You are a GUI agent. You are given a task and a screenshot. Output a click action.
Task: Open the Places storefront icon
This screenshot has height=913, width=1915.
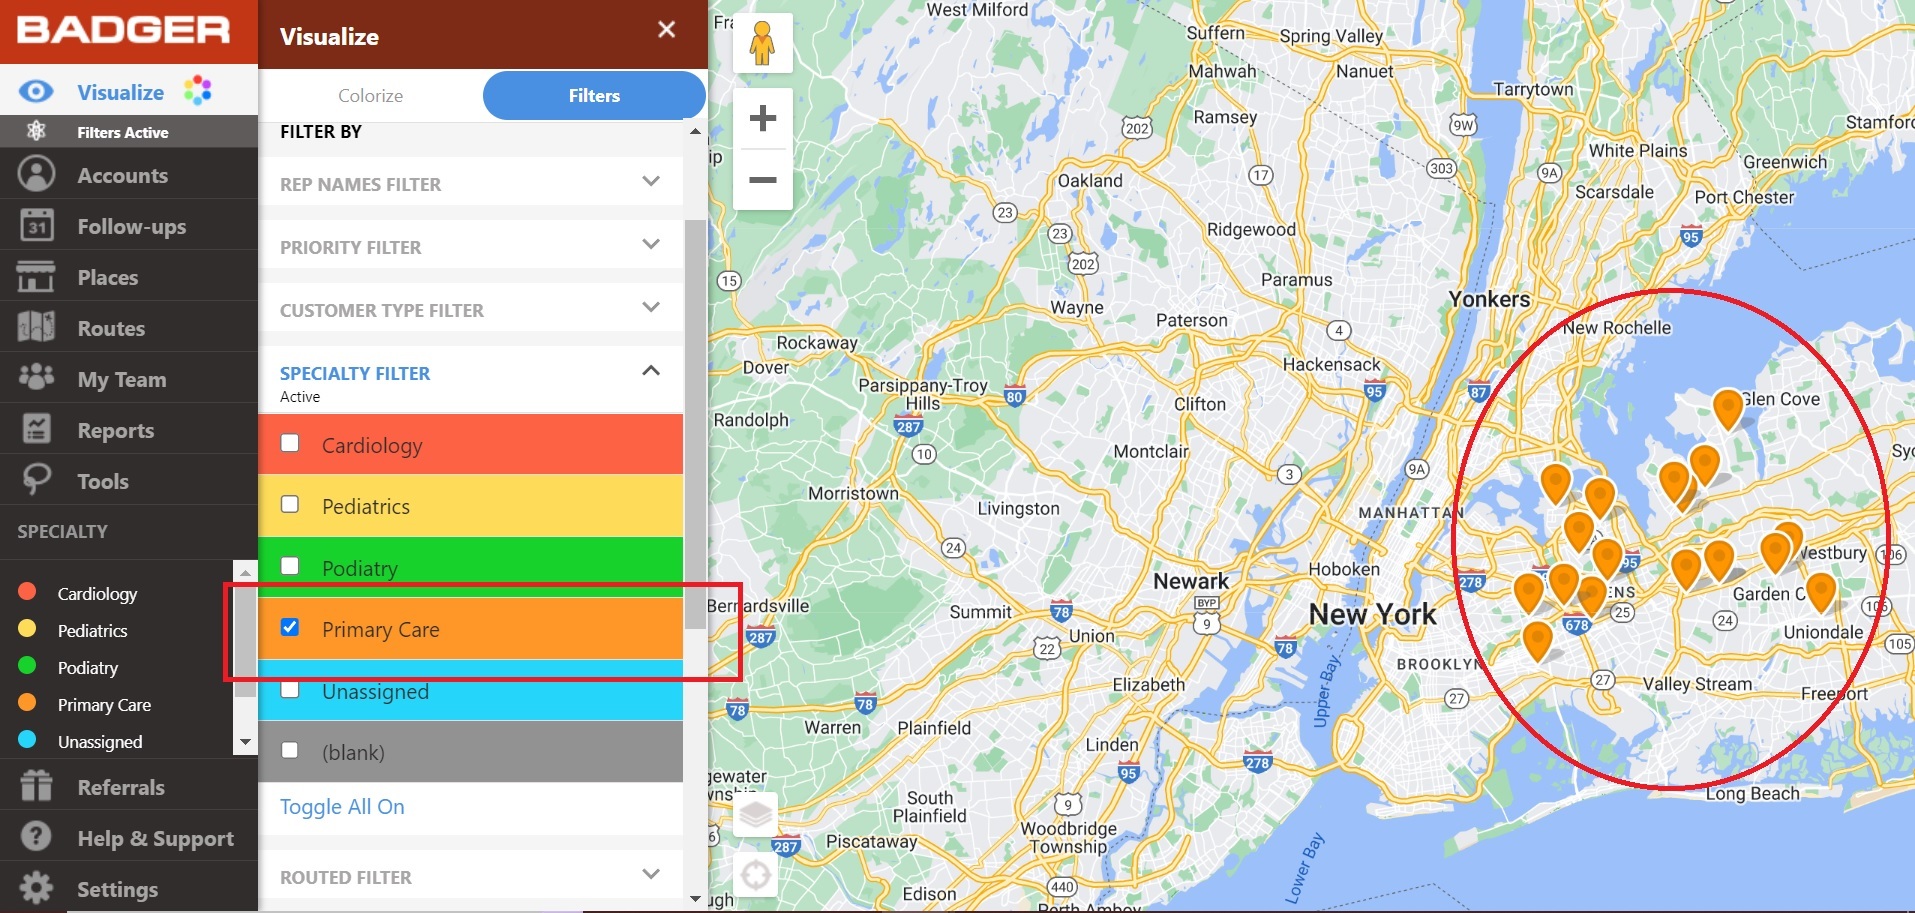tap(36, 277)
